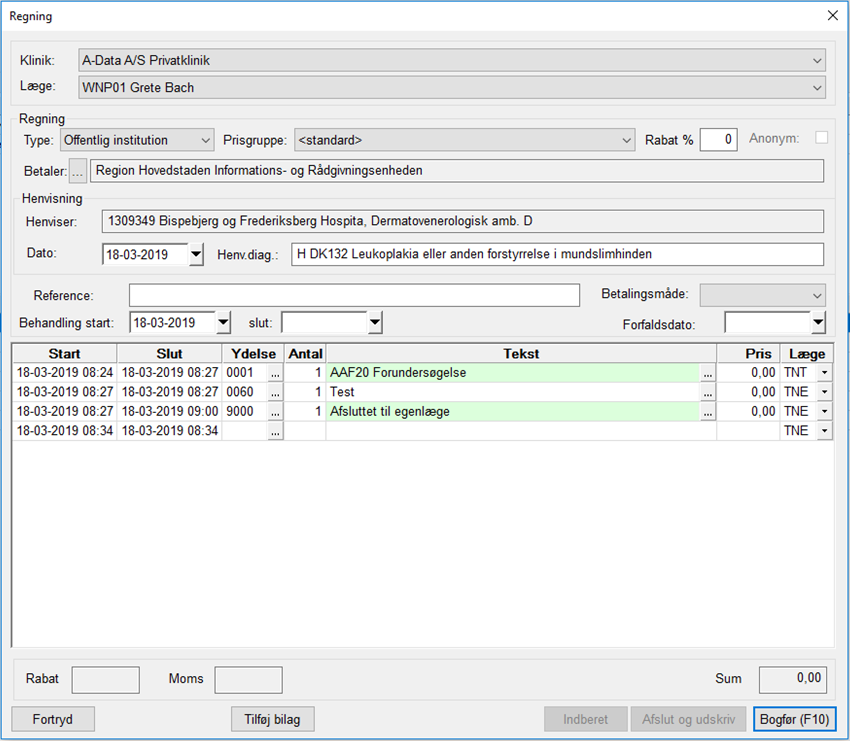Click the Fortryd button
The image size is (850, 741).
coord(53,719)
